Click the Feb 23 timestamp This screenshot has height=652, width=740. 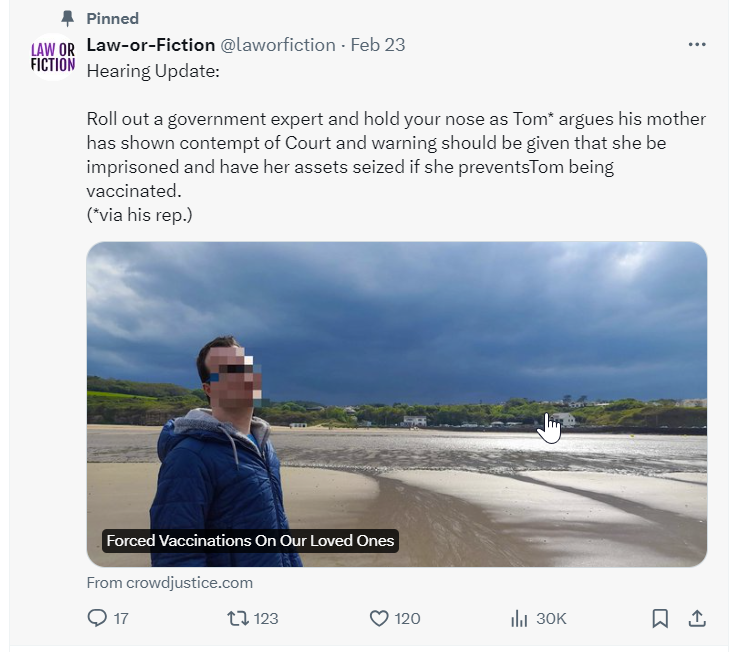pyautogui.click(x=378, y=45)
